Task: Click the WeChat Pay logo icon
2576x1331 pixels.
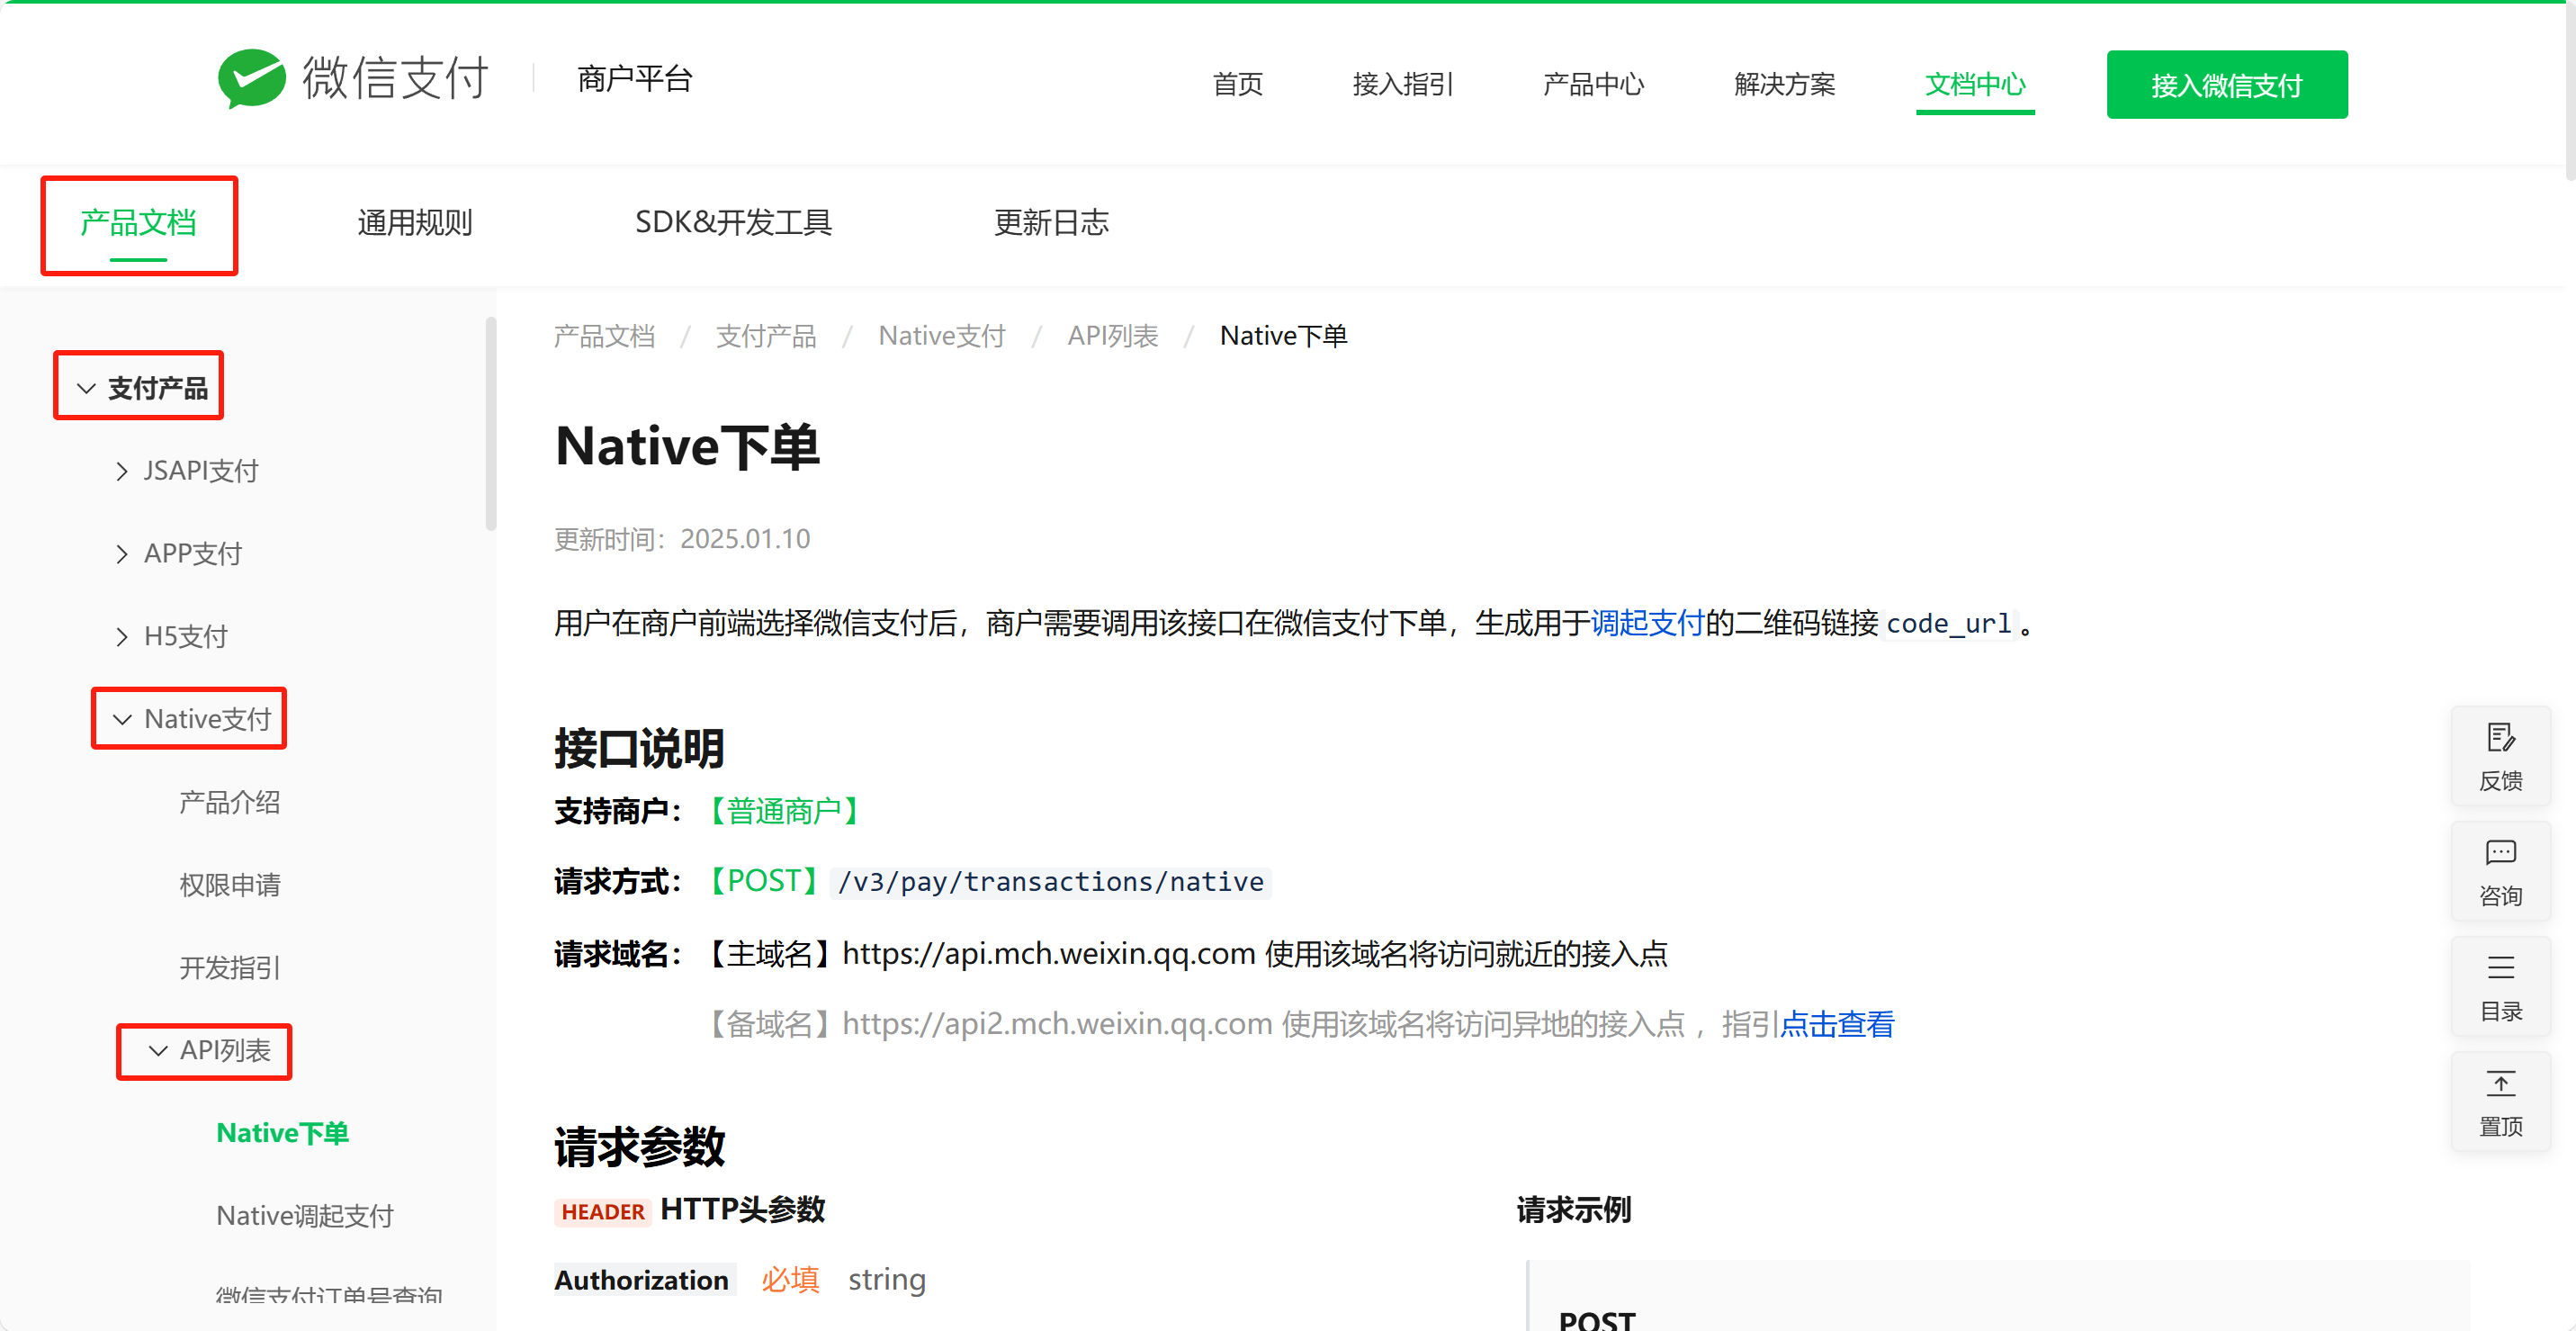Action: tap(250, 78)
